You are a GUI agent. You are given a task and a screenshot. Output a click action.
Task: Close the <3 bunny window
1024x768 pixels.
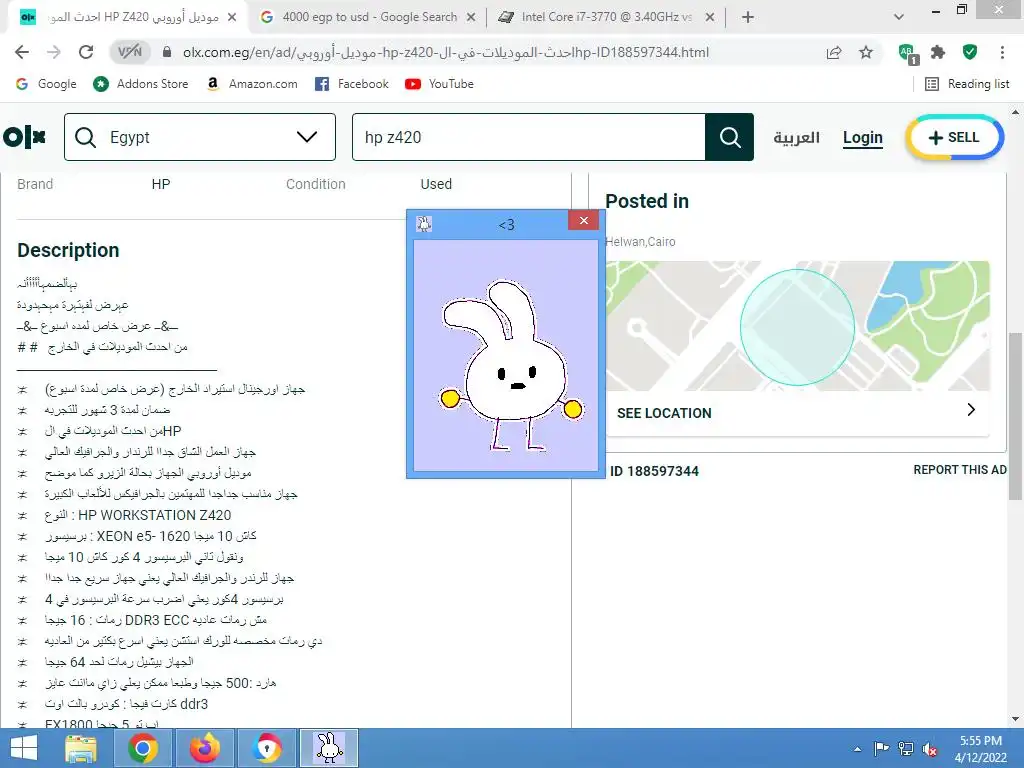pyautogui.click(x=583, y=220)
